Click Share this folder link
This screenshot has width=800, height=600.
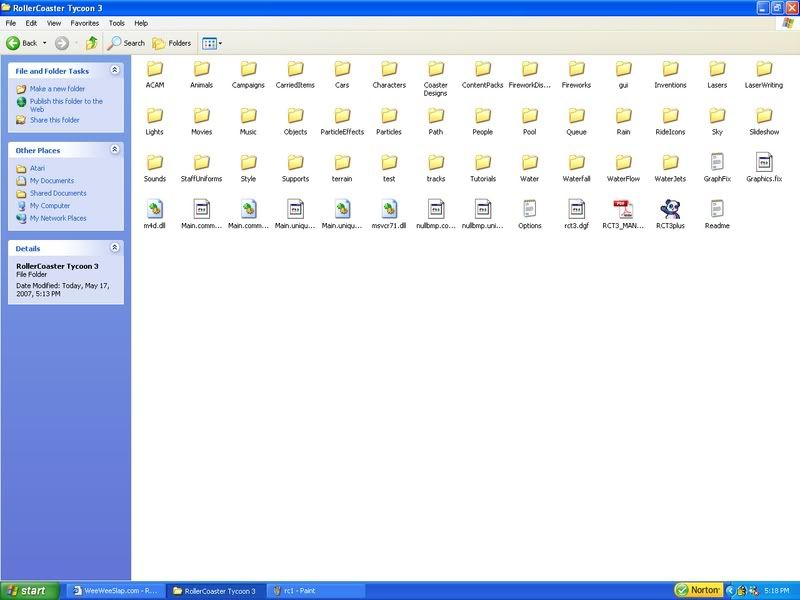click(55, 120)
